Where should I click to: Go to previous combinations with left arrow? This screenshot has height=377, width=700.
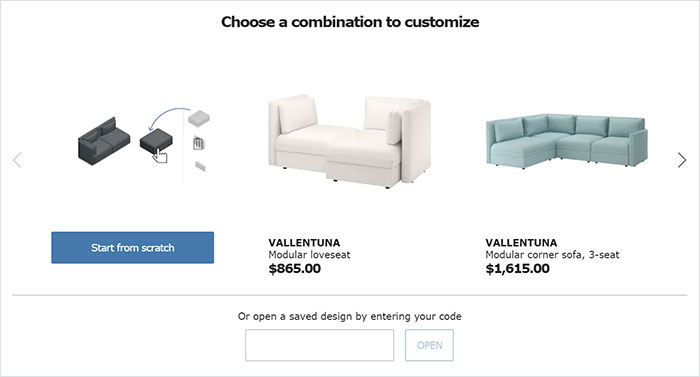pos(17,160)
